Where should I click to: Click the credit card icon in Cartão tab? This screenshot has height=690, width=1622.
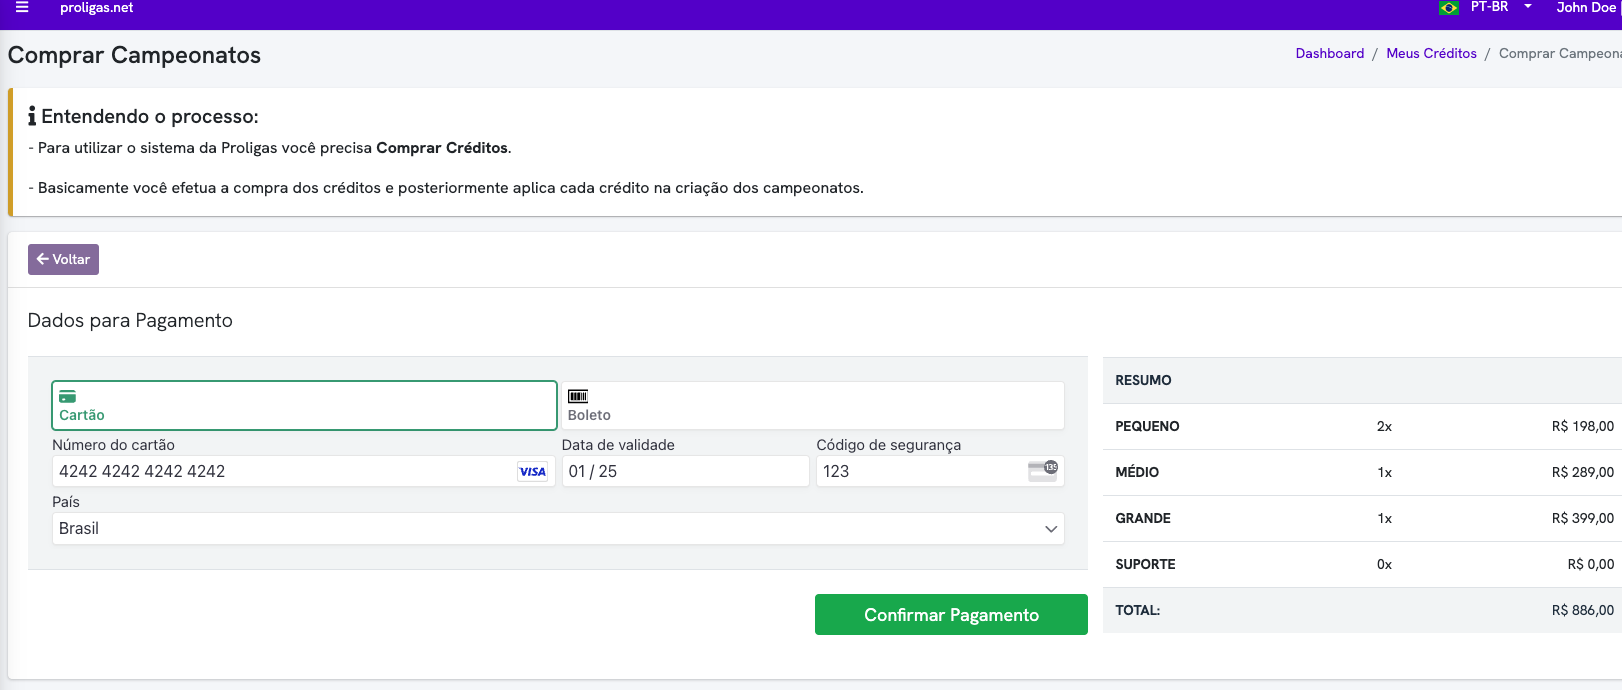68,397
